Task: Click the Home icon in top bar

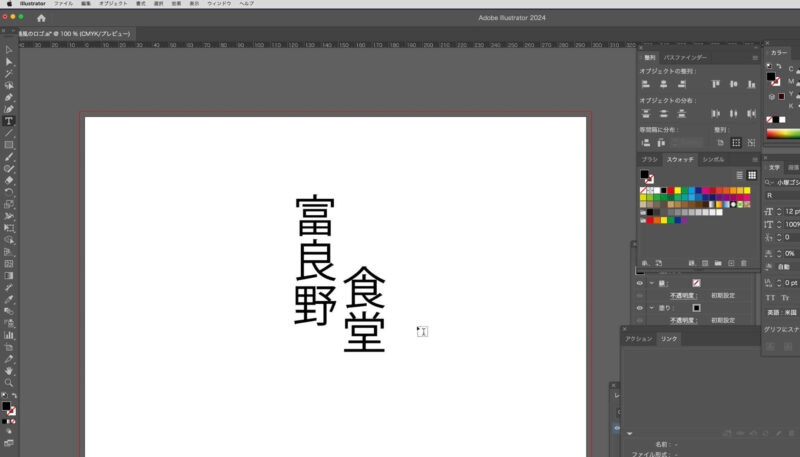Action: point(41,18)
